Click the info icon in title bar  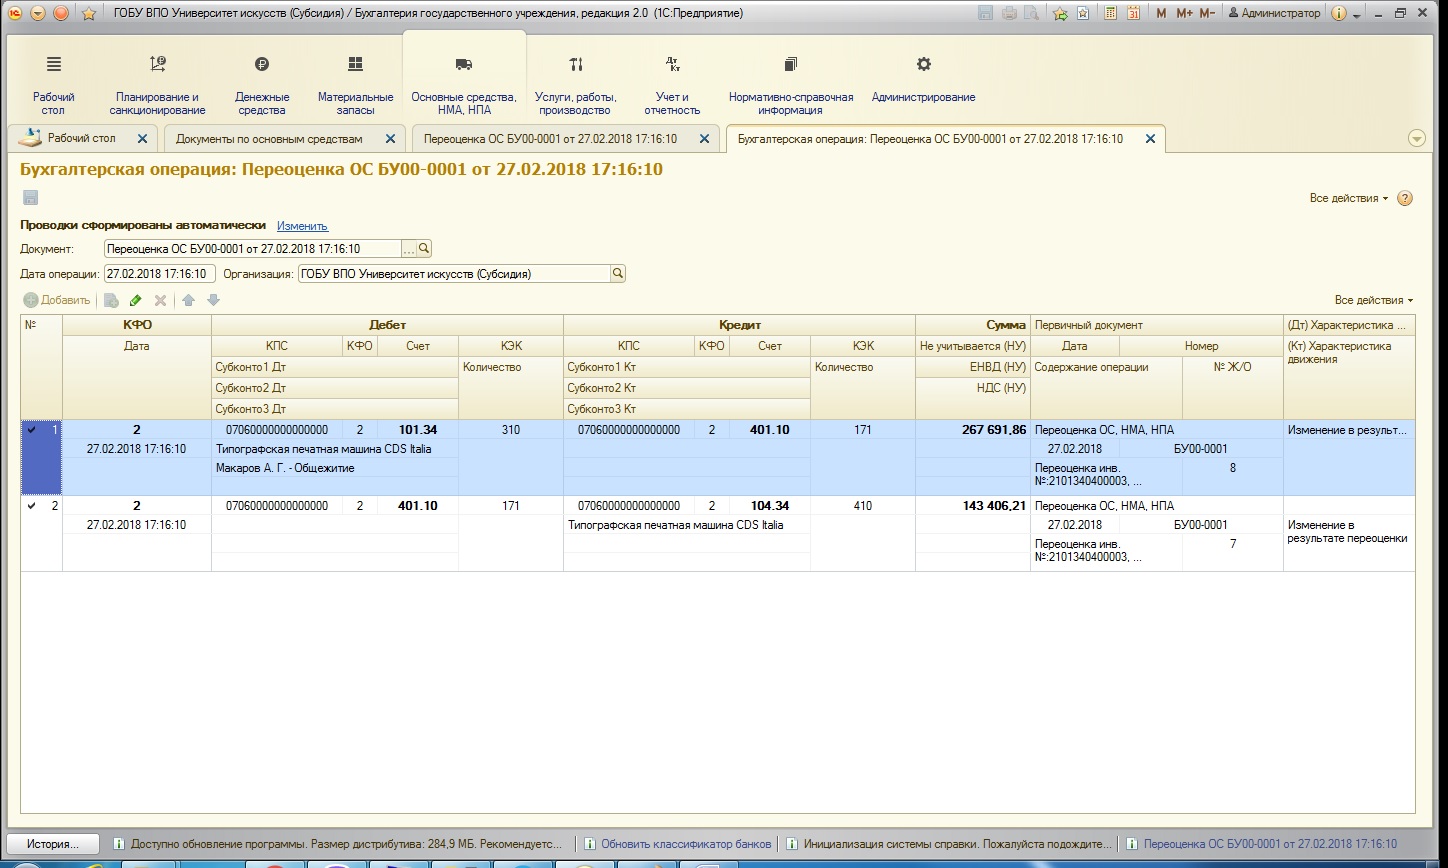tap(1339, 13)
